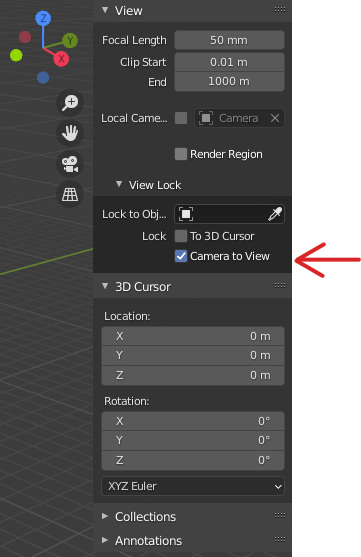
Task: Click the pan view hand button
Action: pyautogui.click(x=70, y=133)
